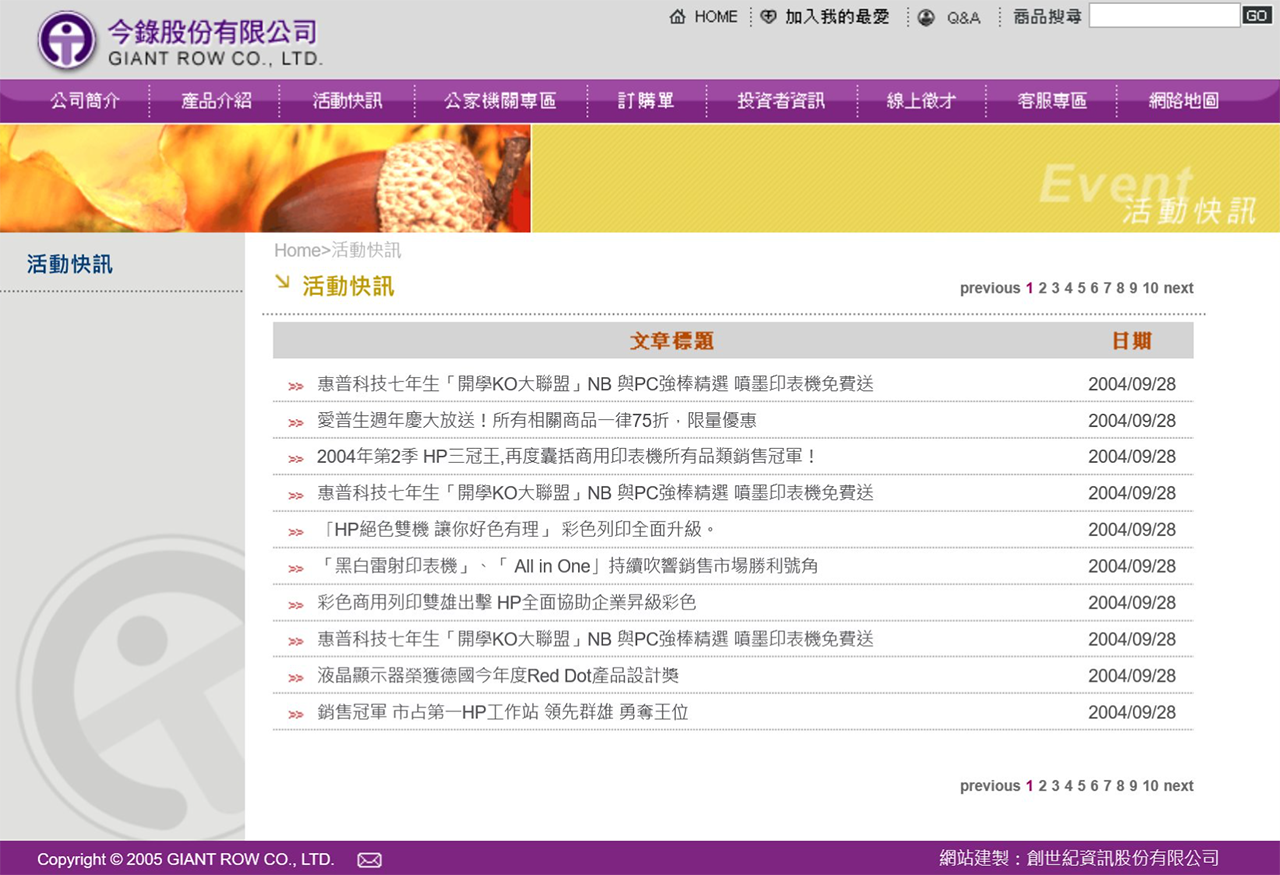Screen dimensions: 1280x875
Task: Click the 文章標題 column header
Action: coord(672,341)
